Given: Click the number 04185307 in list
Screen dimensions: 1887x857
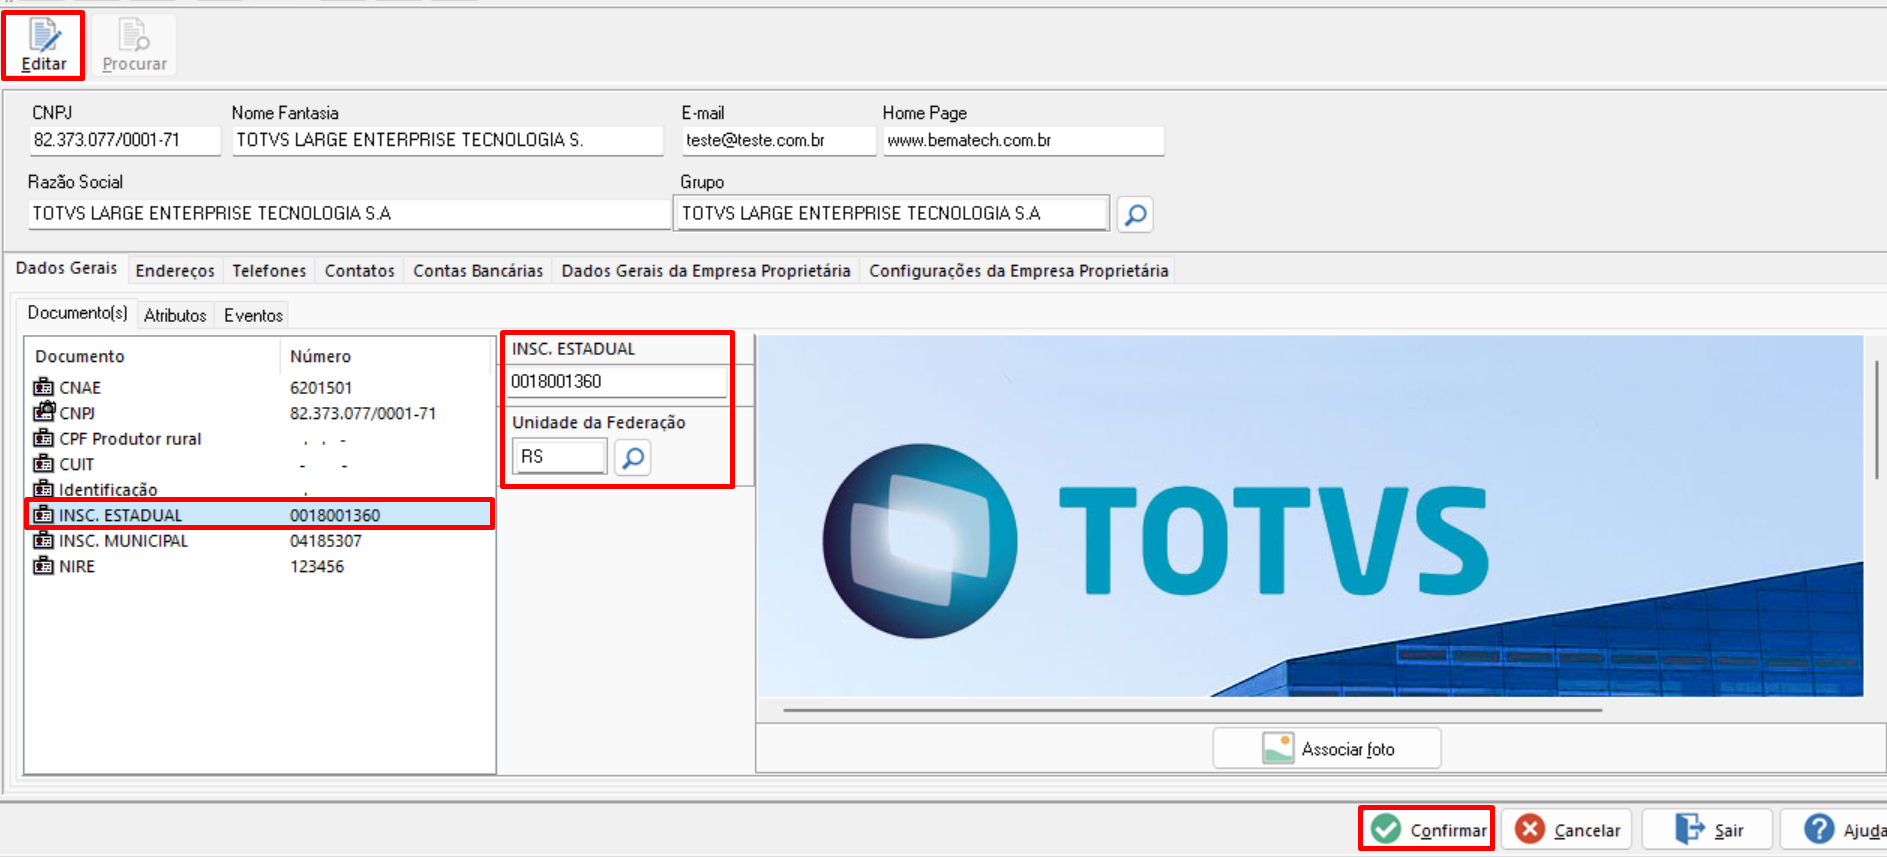Looking at the screenshot, I should point(326,540).
